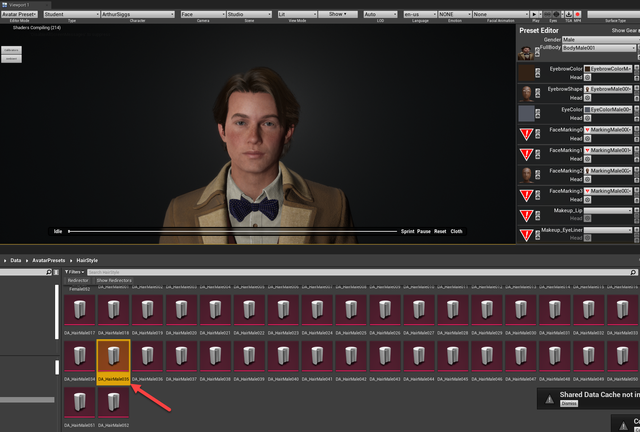The width and height of the screenshot is (640, 432).
Task: Click the gray-blue EyeColor swatch
Action: [526, 114]
